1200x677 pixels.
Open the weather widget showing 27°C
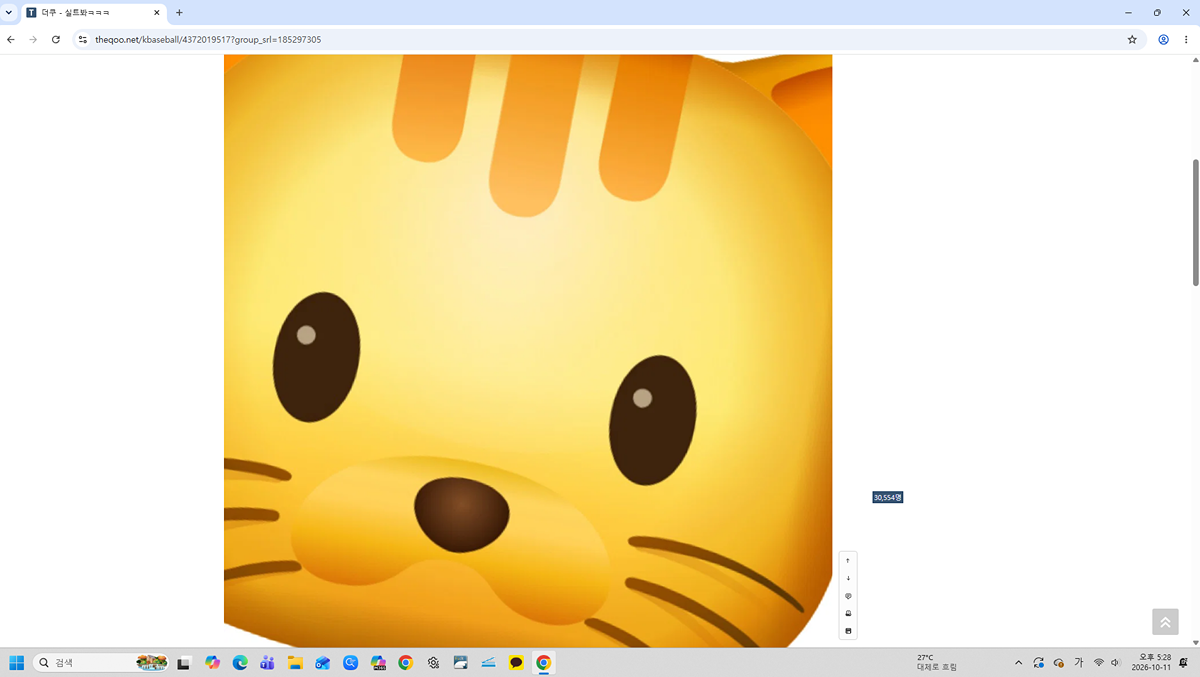(937, 662)
